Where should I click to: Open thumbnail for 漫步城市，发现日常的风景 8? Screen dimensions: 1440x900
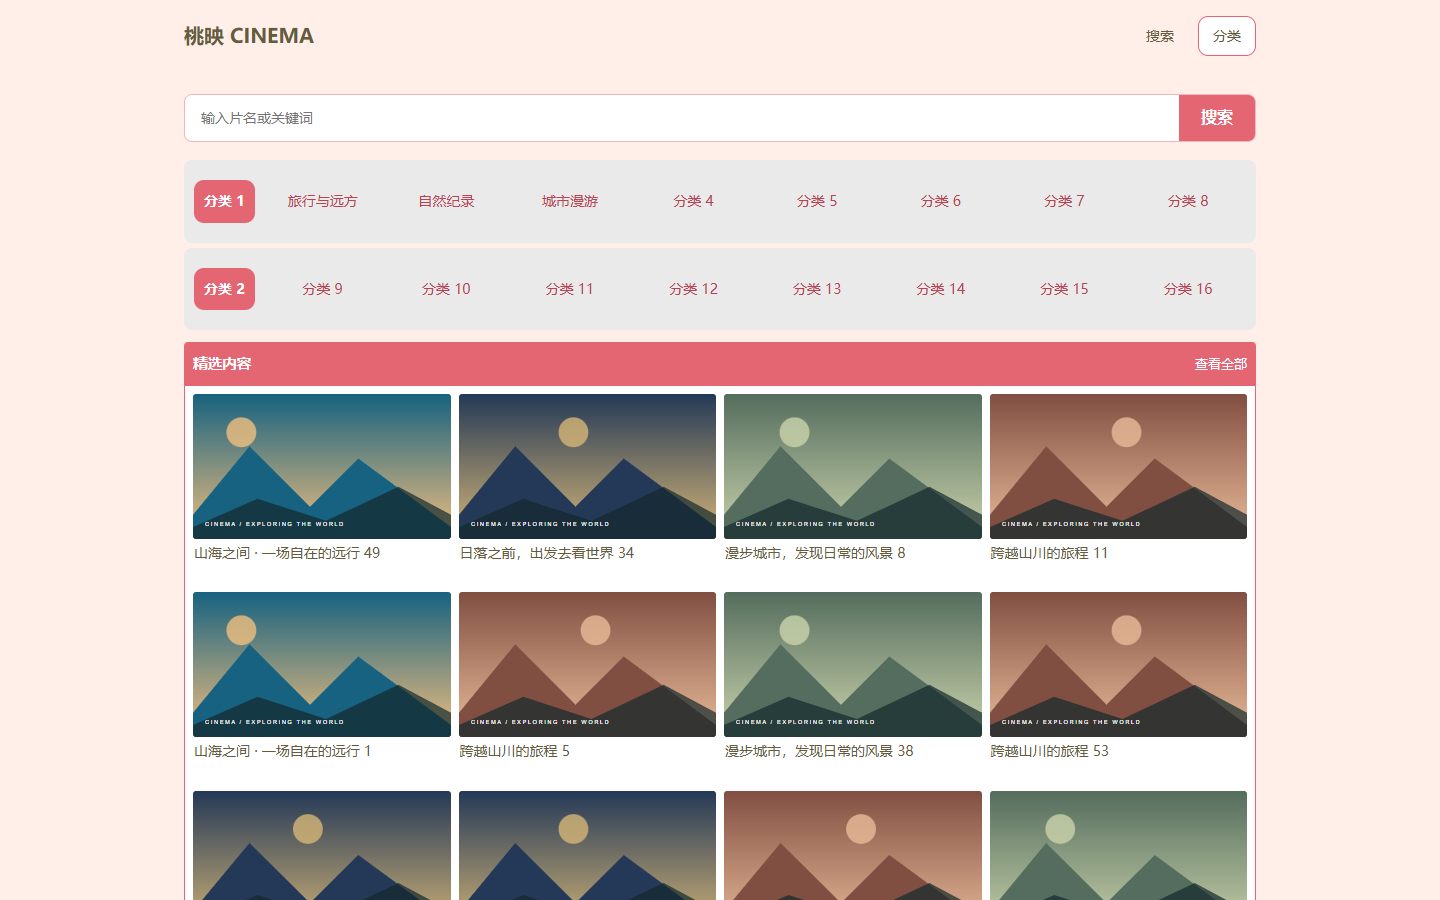[x=853, y=466]
